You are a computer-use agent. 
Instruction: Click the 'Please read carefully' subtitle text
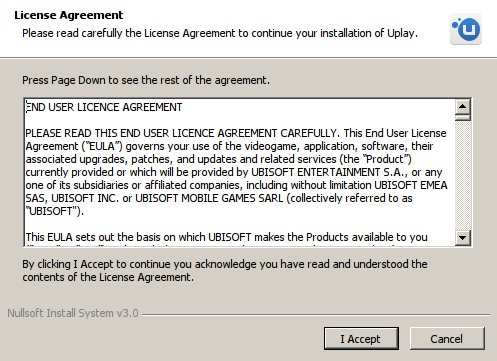point(220,33)
